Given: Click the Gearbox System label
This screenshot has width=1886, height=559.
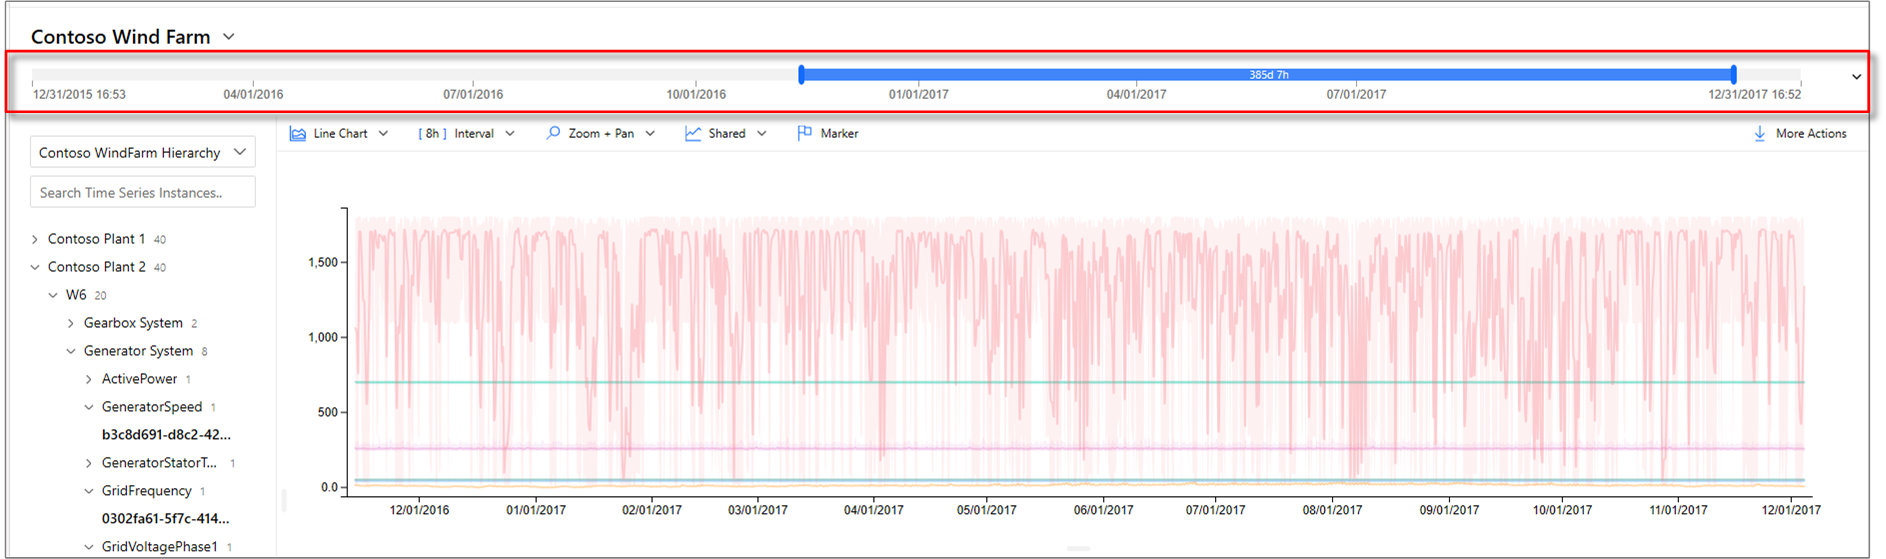Looking at the screenshot, I should 133,323.
